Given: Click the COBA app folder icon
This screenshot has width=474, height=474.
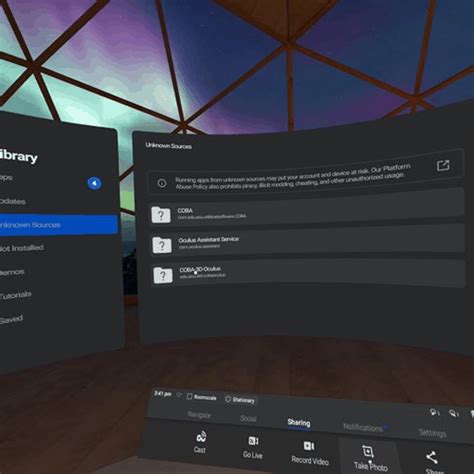Looking at the screenshot, I should tap(161, 215).
